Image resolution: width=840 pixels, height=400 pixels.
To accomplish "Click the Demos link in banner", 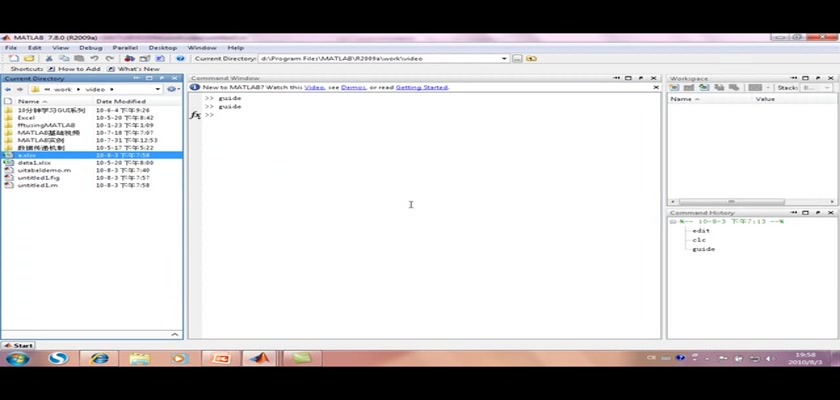I will 353,87.
